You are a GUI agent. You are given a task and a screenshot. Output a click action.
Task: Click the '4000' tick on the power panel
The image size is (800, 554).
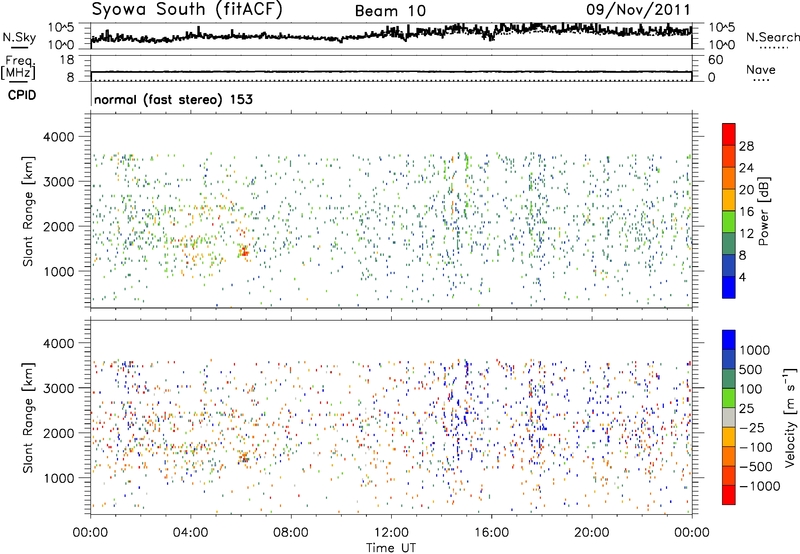(58, 137)
